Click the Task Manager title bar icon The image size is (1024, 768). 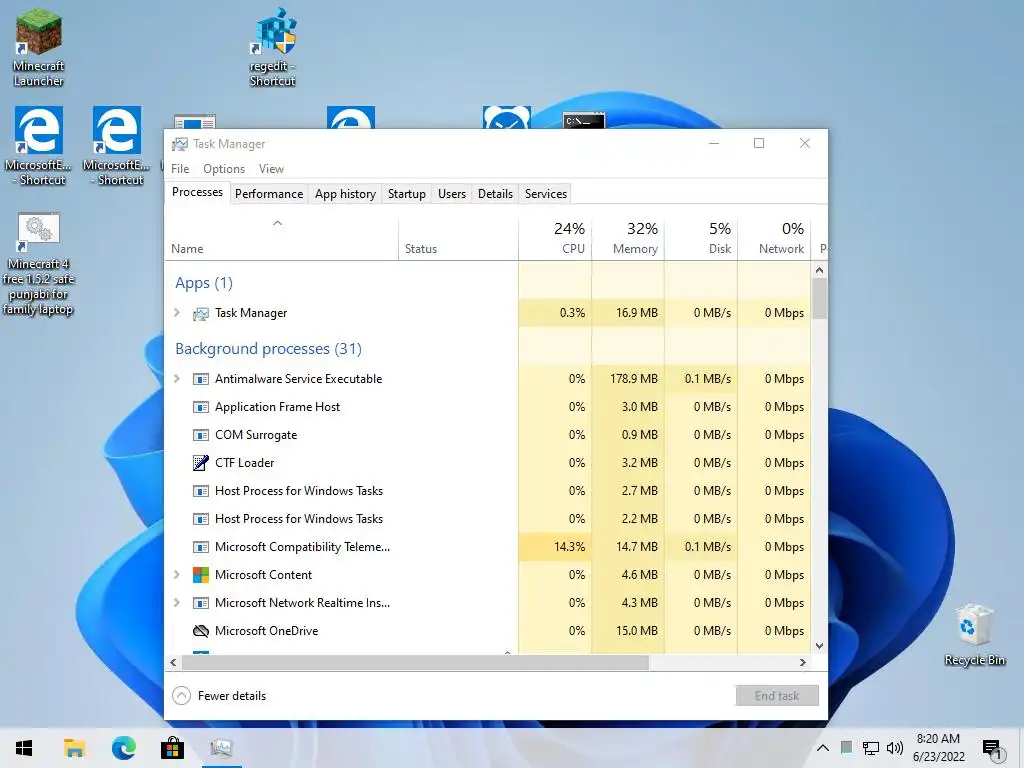180,144
